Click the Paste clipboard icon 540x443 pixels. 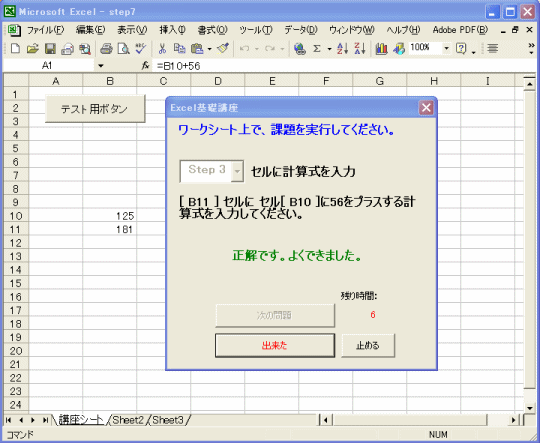point(197,49)
